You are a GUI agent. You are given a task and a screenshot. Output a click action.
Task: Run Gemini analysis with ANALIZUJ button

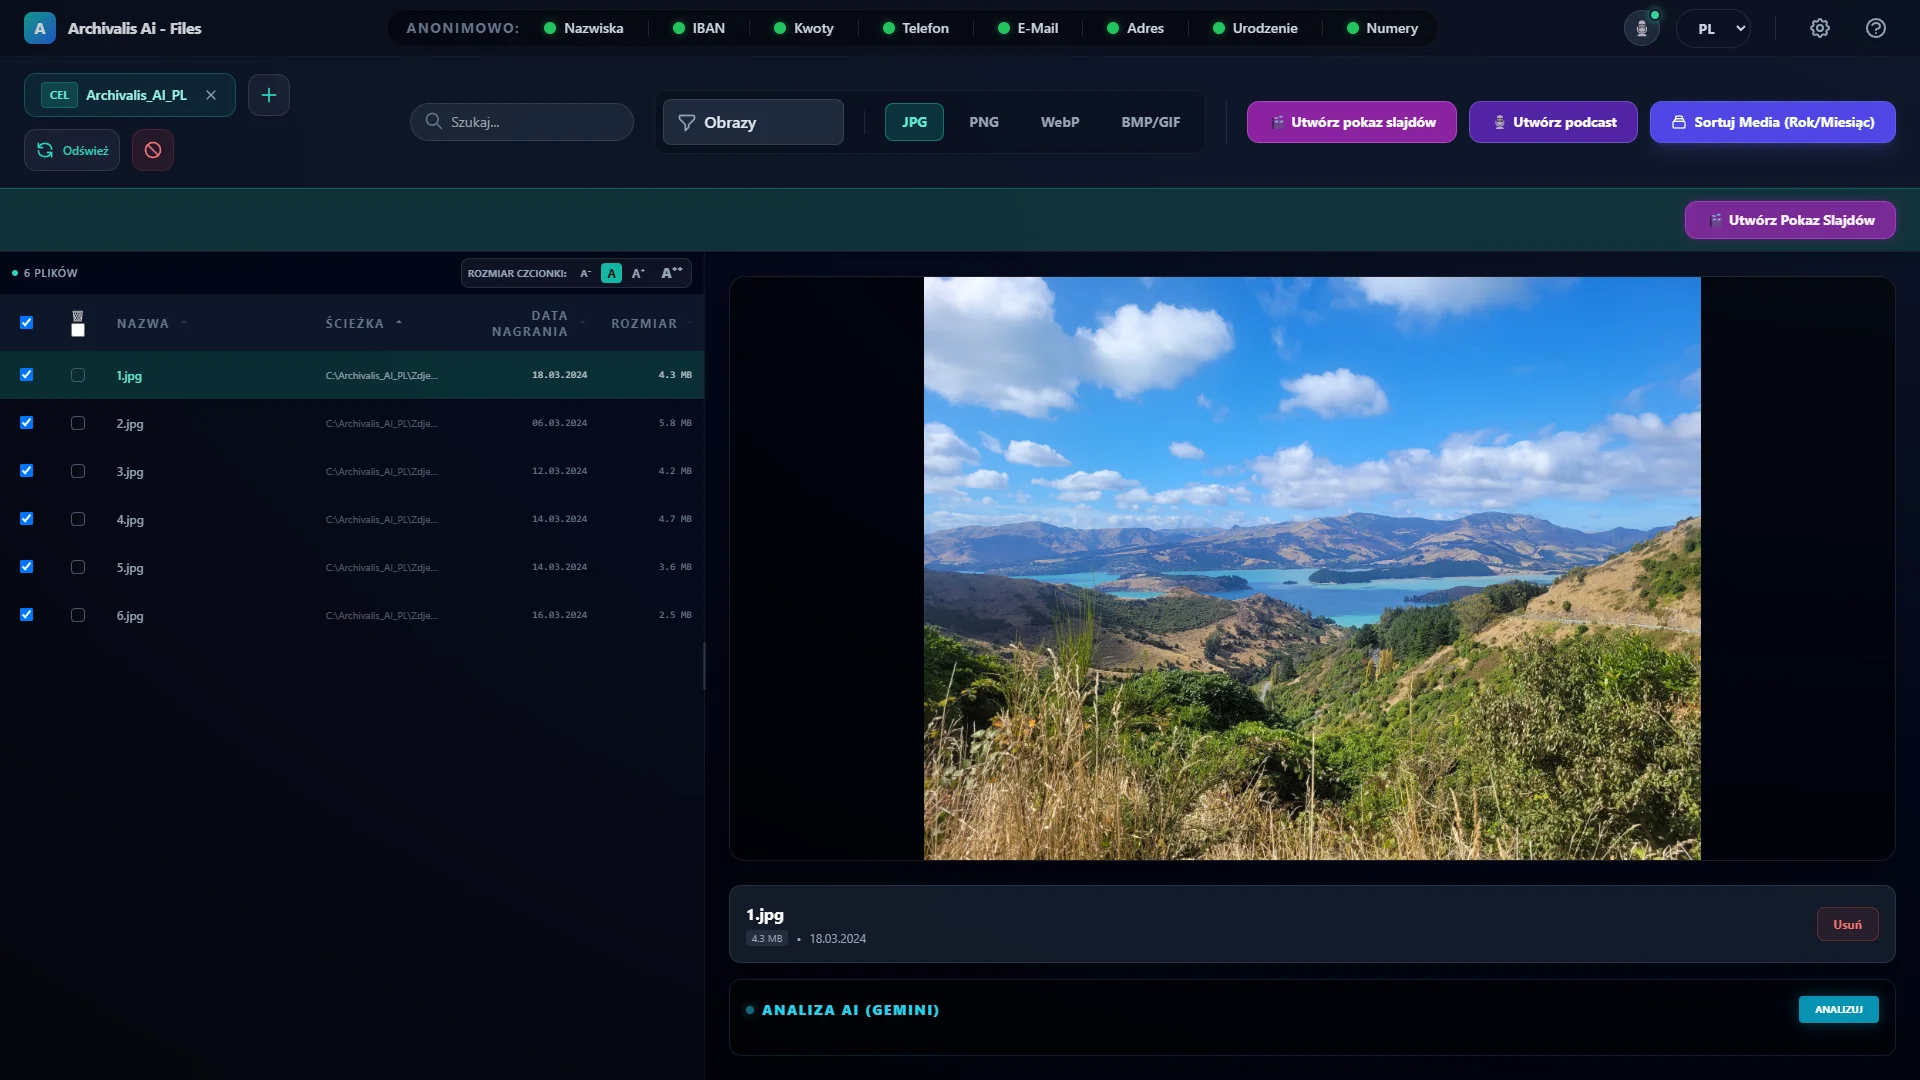[1838, 1009]
